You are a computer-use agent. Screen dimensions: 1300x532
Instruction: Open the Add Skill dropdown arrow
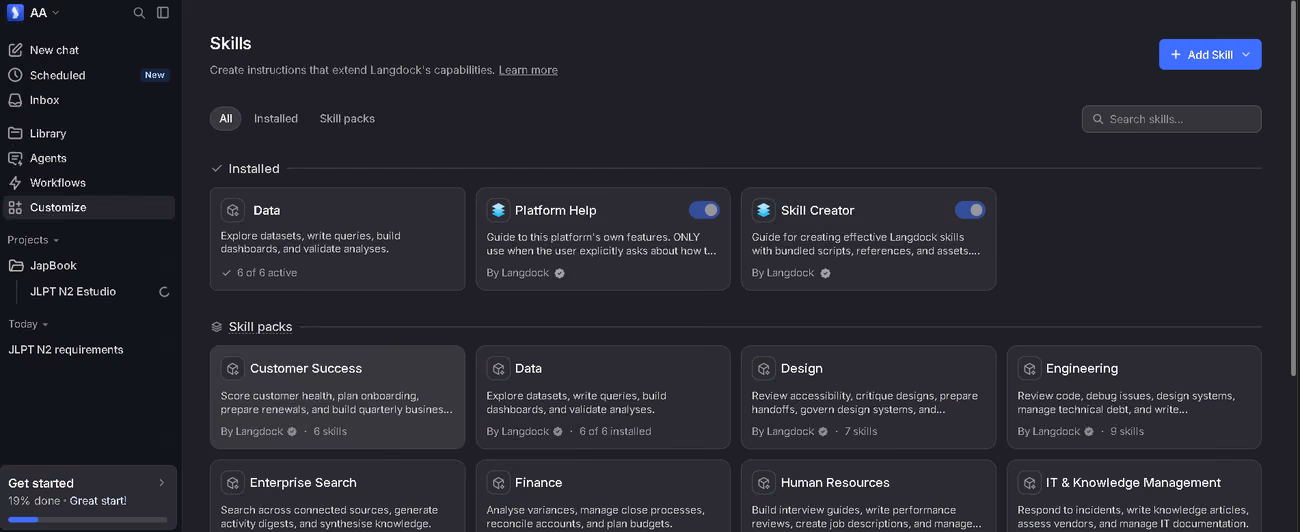pyautogui.click(x=1245, y=55)
